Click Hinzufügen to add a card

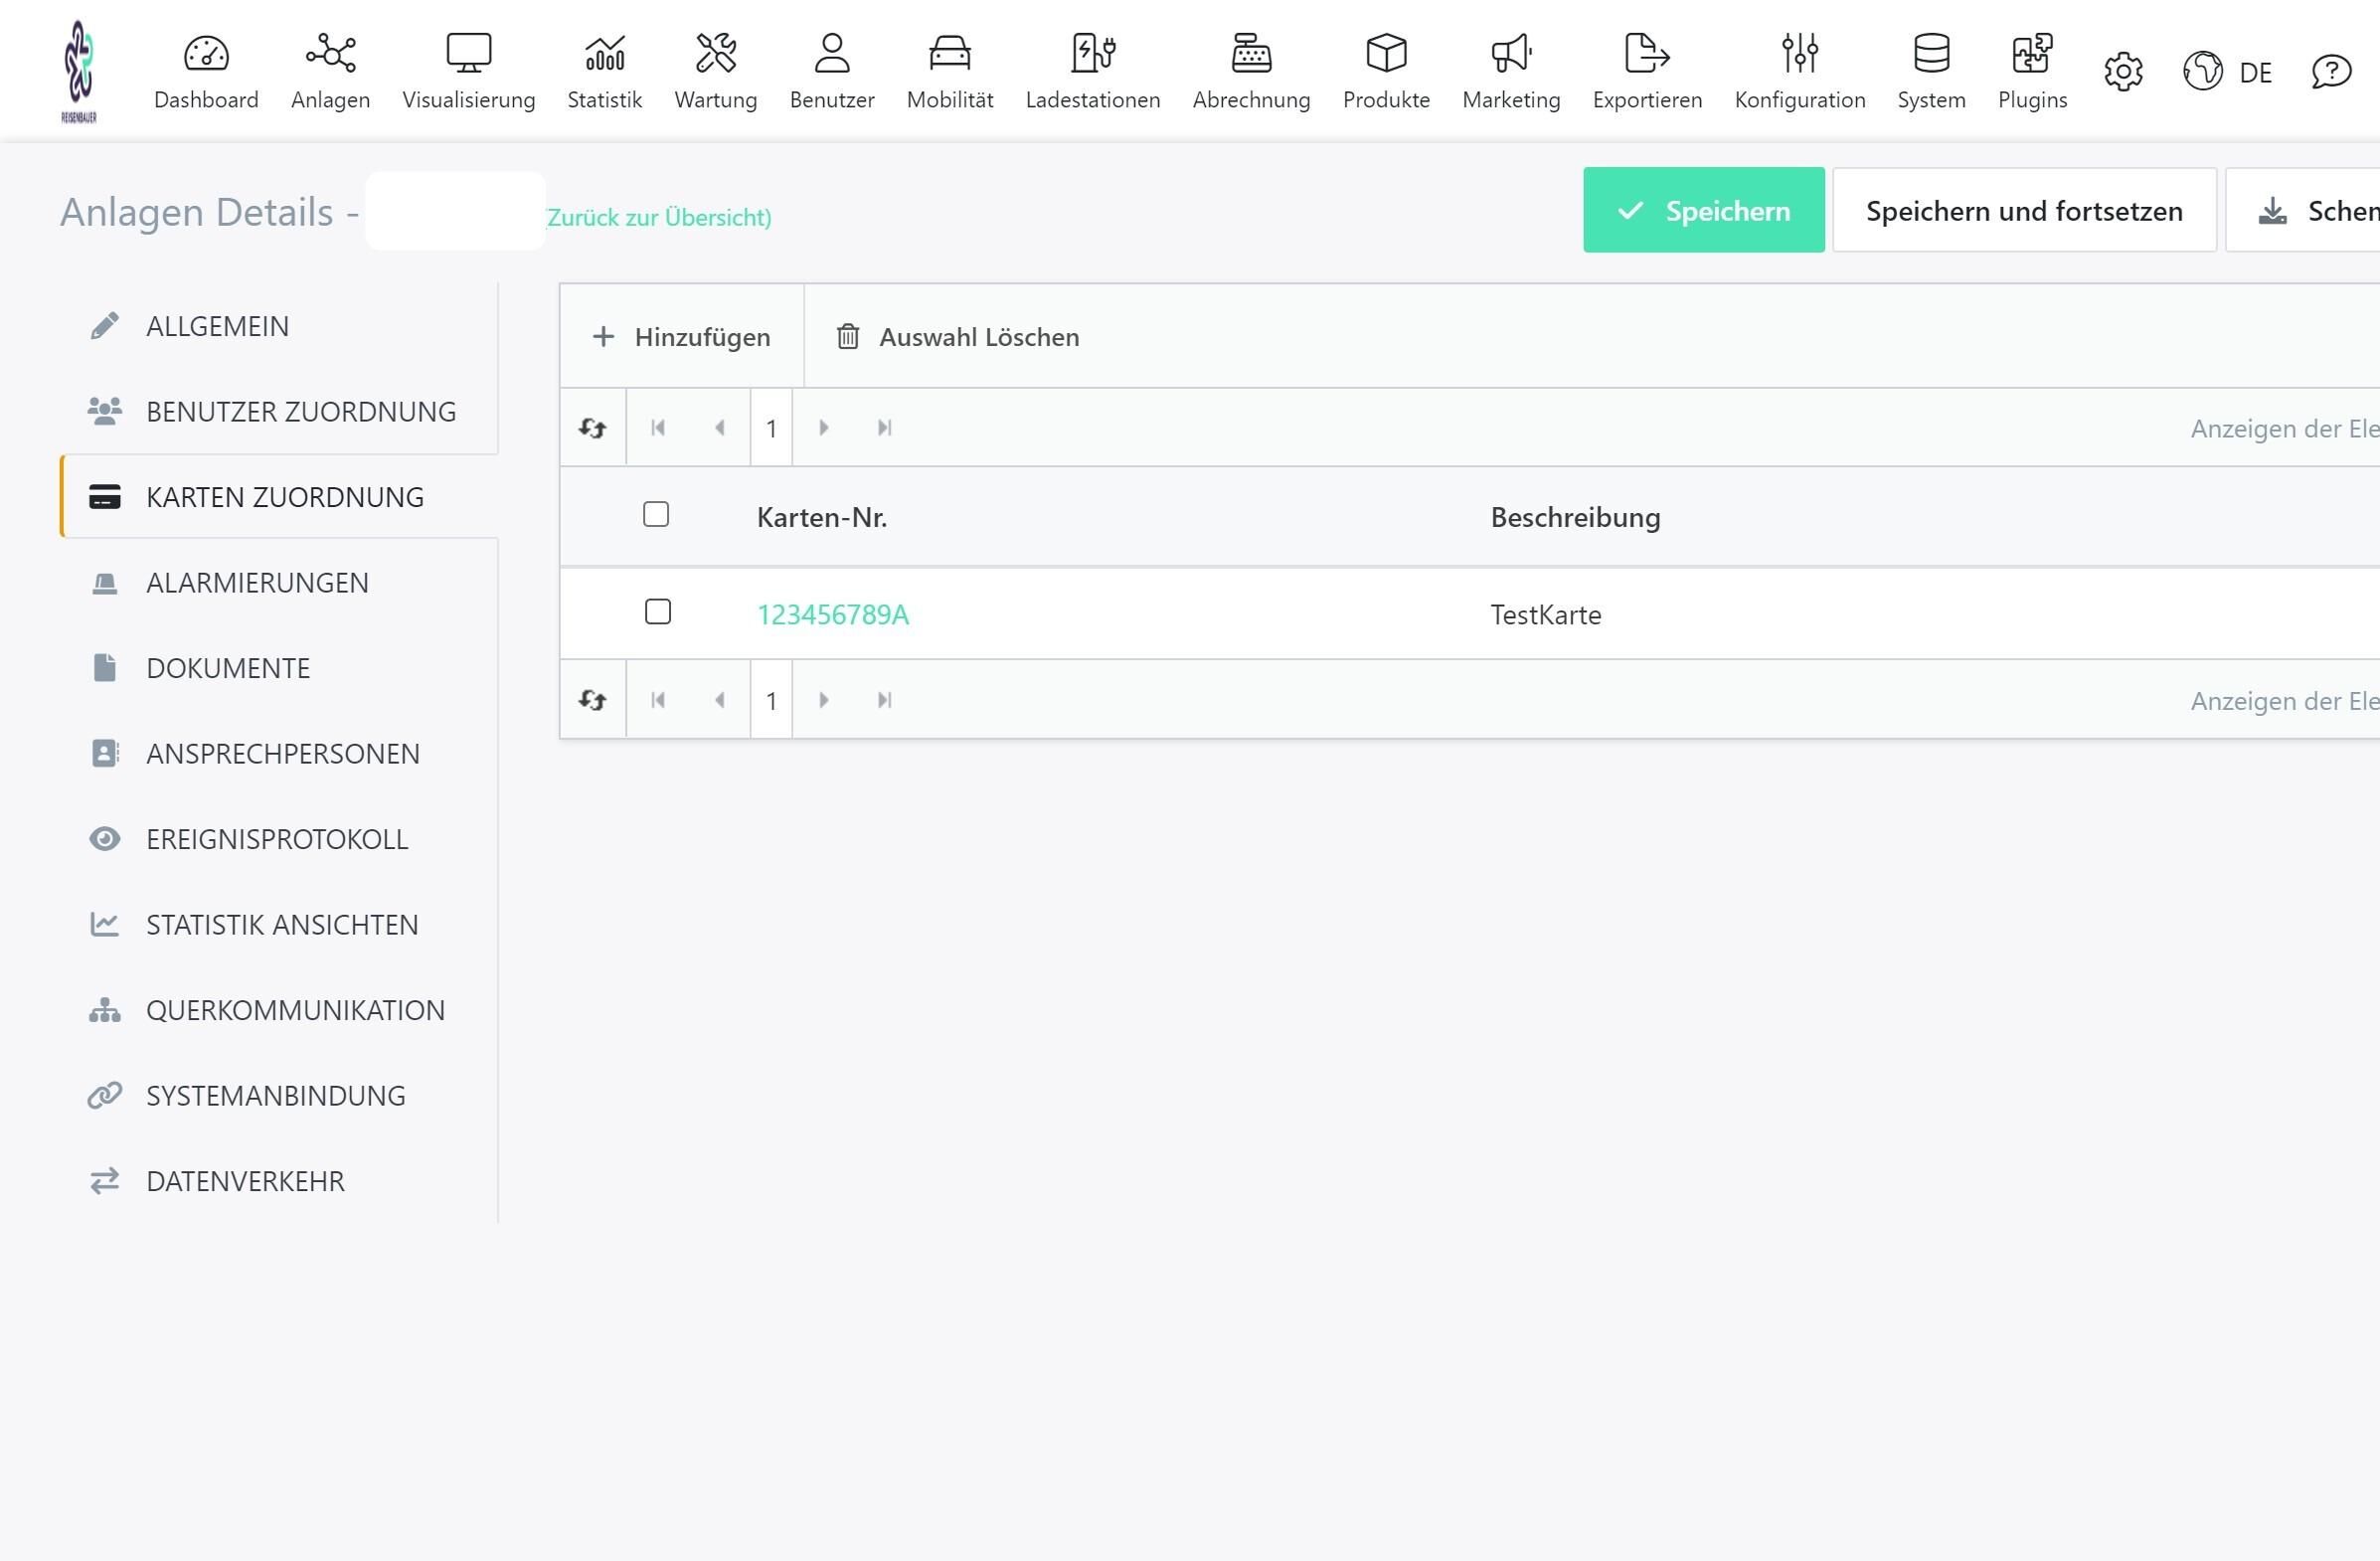click(x=682, y=337)
